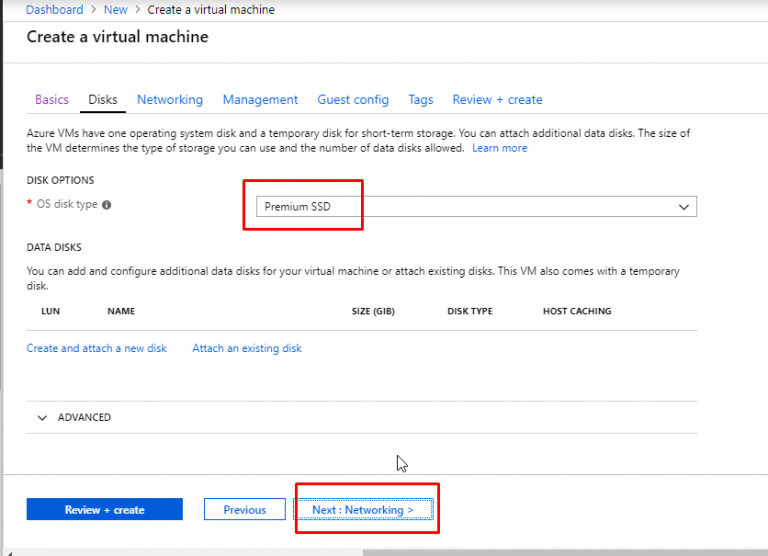Screen dimensions: 768x556
Task: Open the Tags tab
Action: point(421,100)
